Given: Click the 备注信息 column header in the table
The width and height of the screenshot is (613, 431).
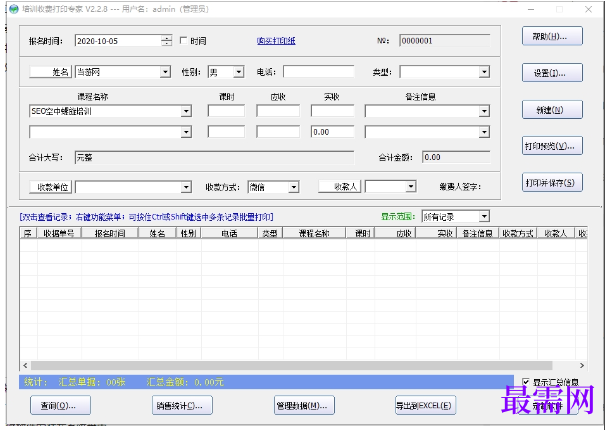Looking at the screenshot, I should pos(478,233).
